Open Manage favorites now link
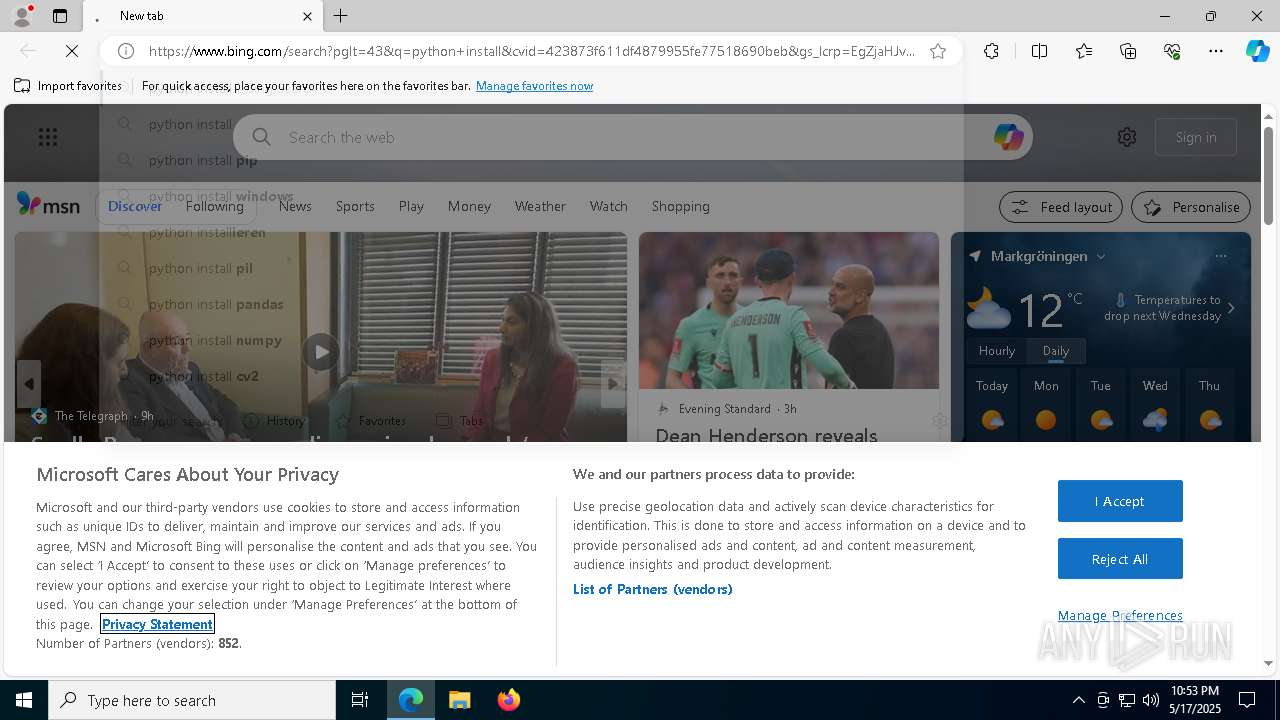The height and width of the screenshot is (720, 1280). click(534, 86)
